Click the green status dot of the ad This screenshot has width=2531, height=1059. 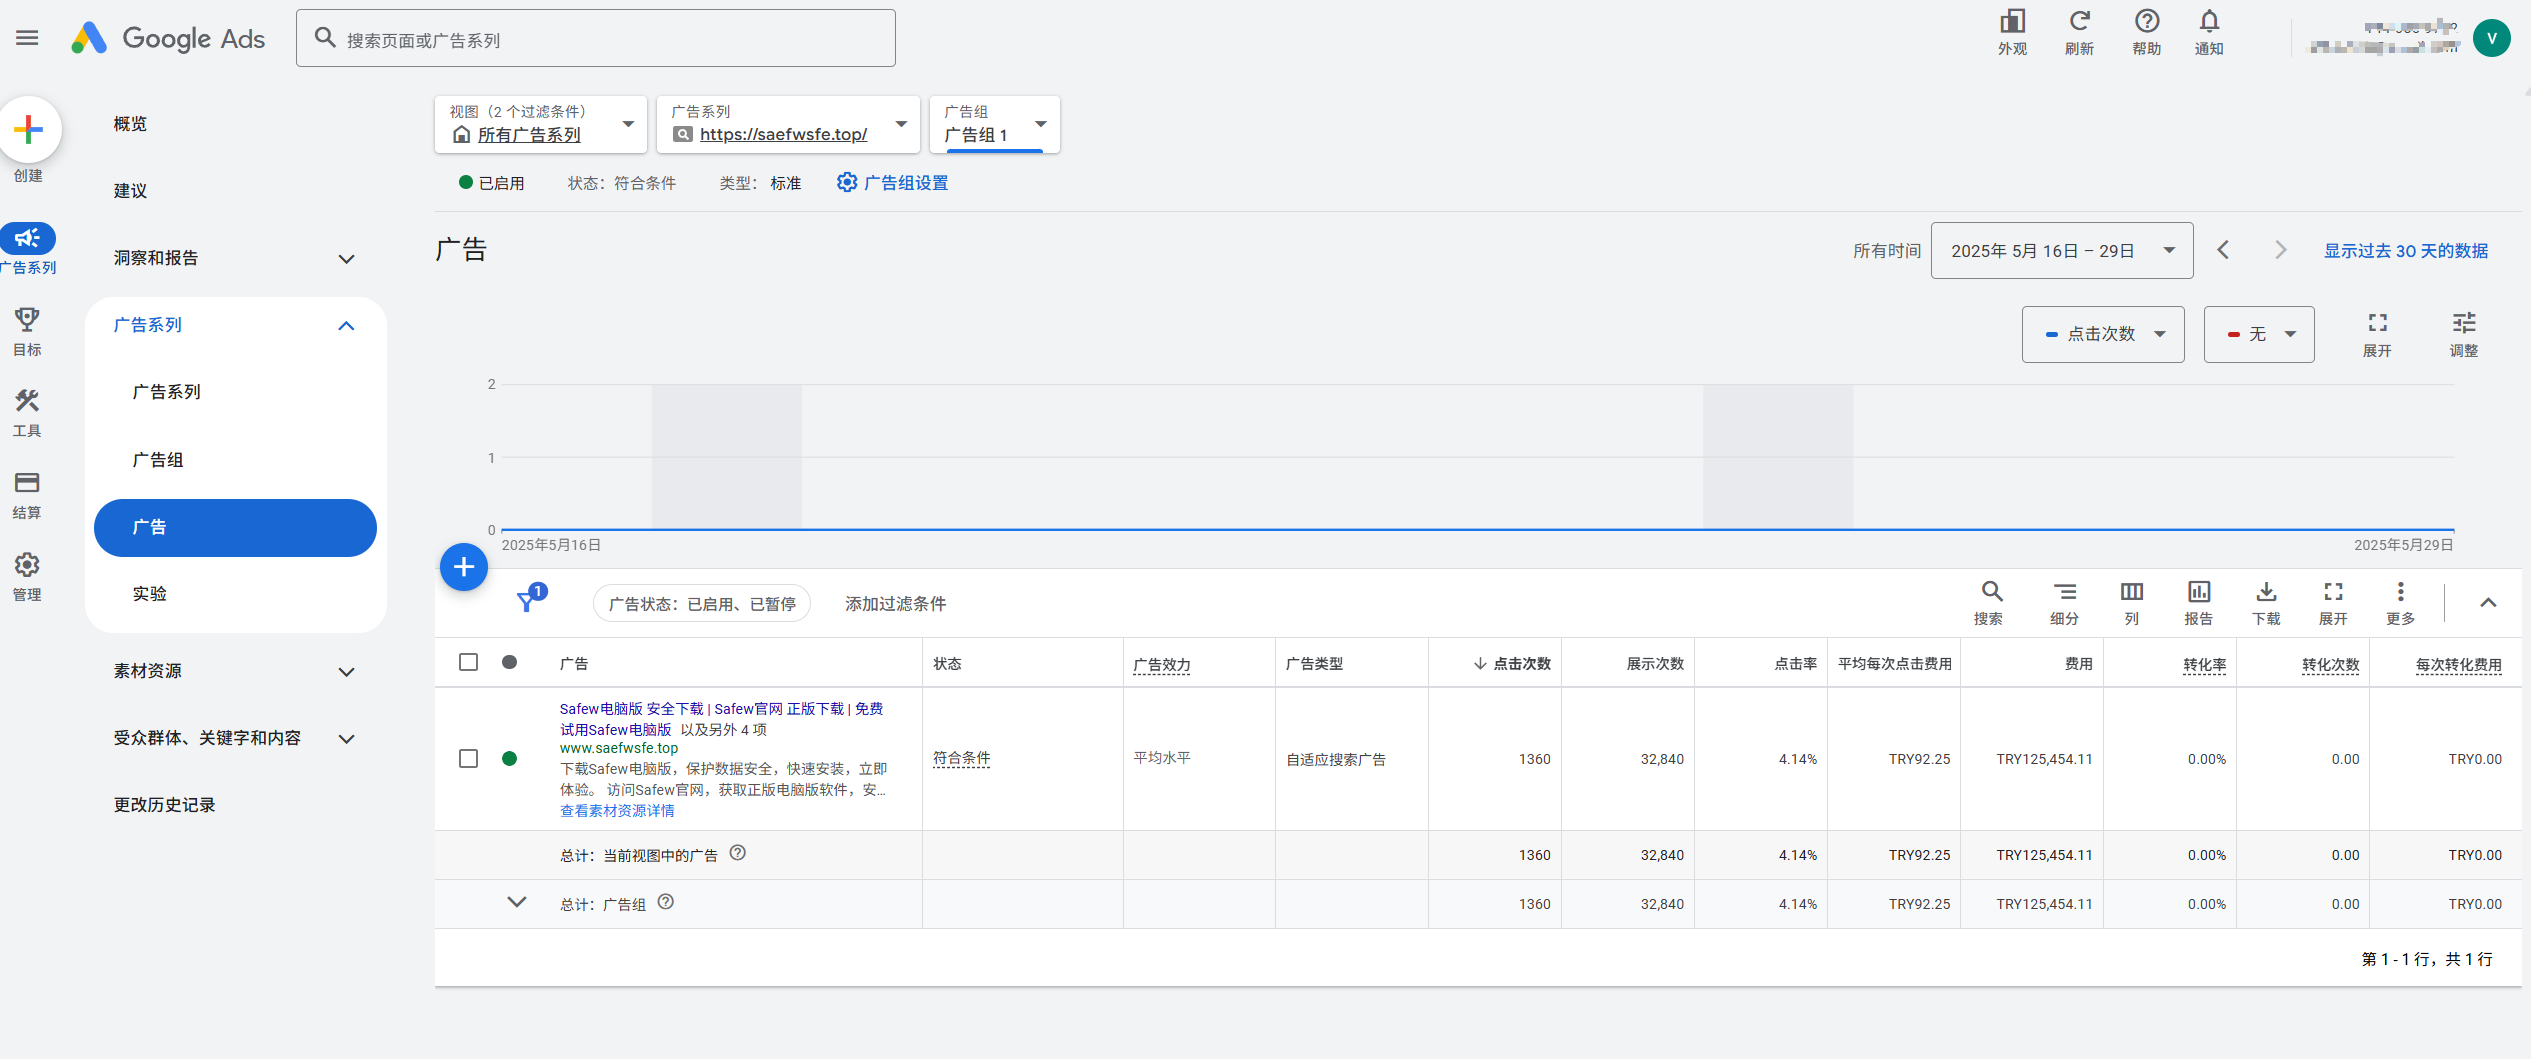[509, 758]
